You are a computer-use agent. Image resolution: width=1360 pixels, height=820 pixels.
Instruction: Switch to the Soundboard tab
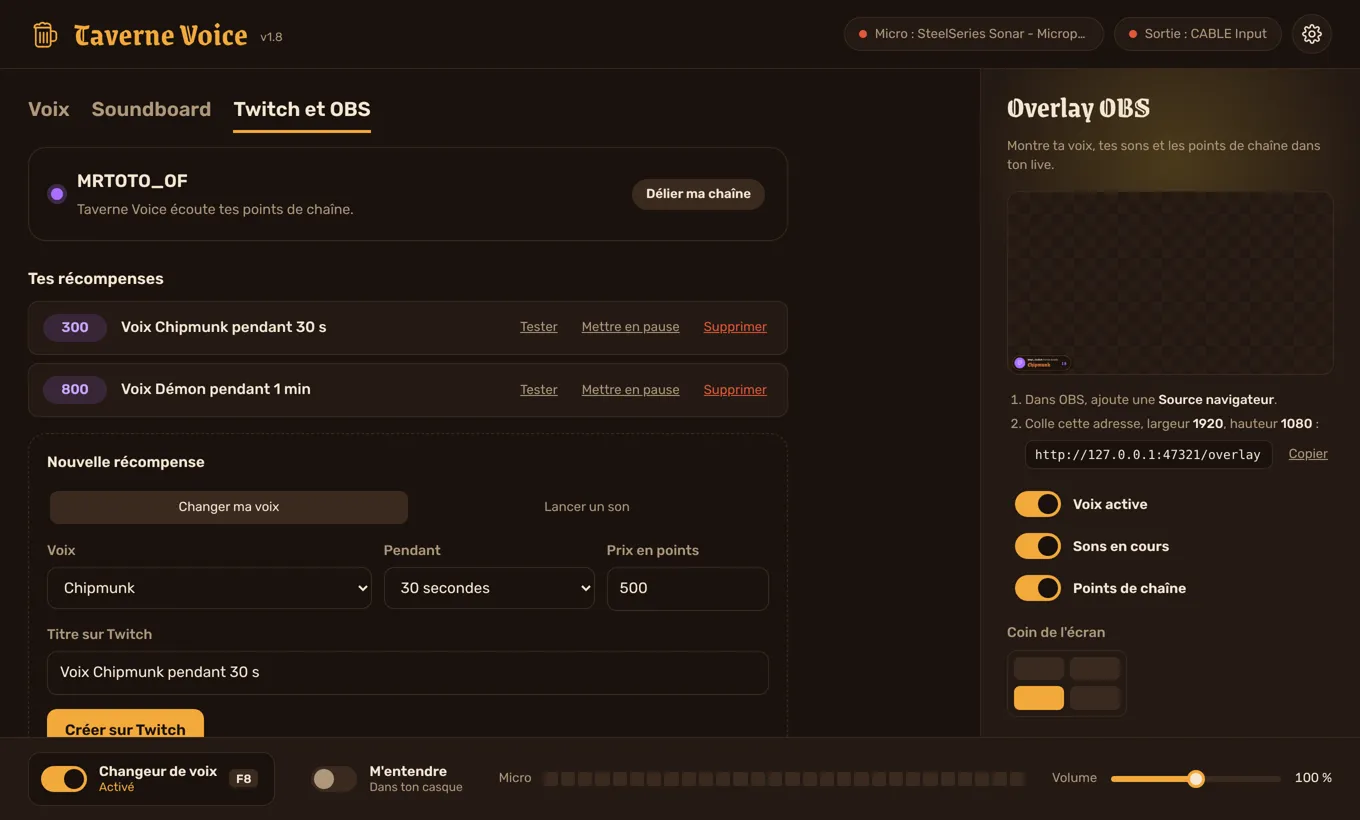151,109
